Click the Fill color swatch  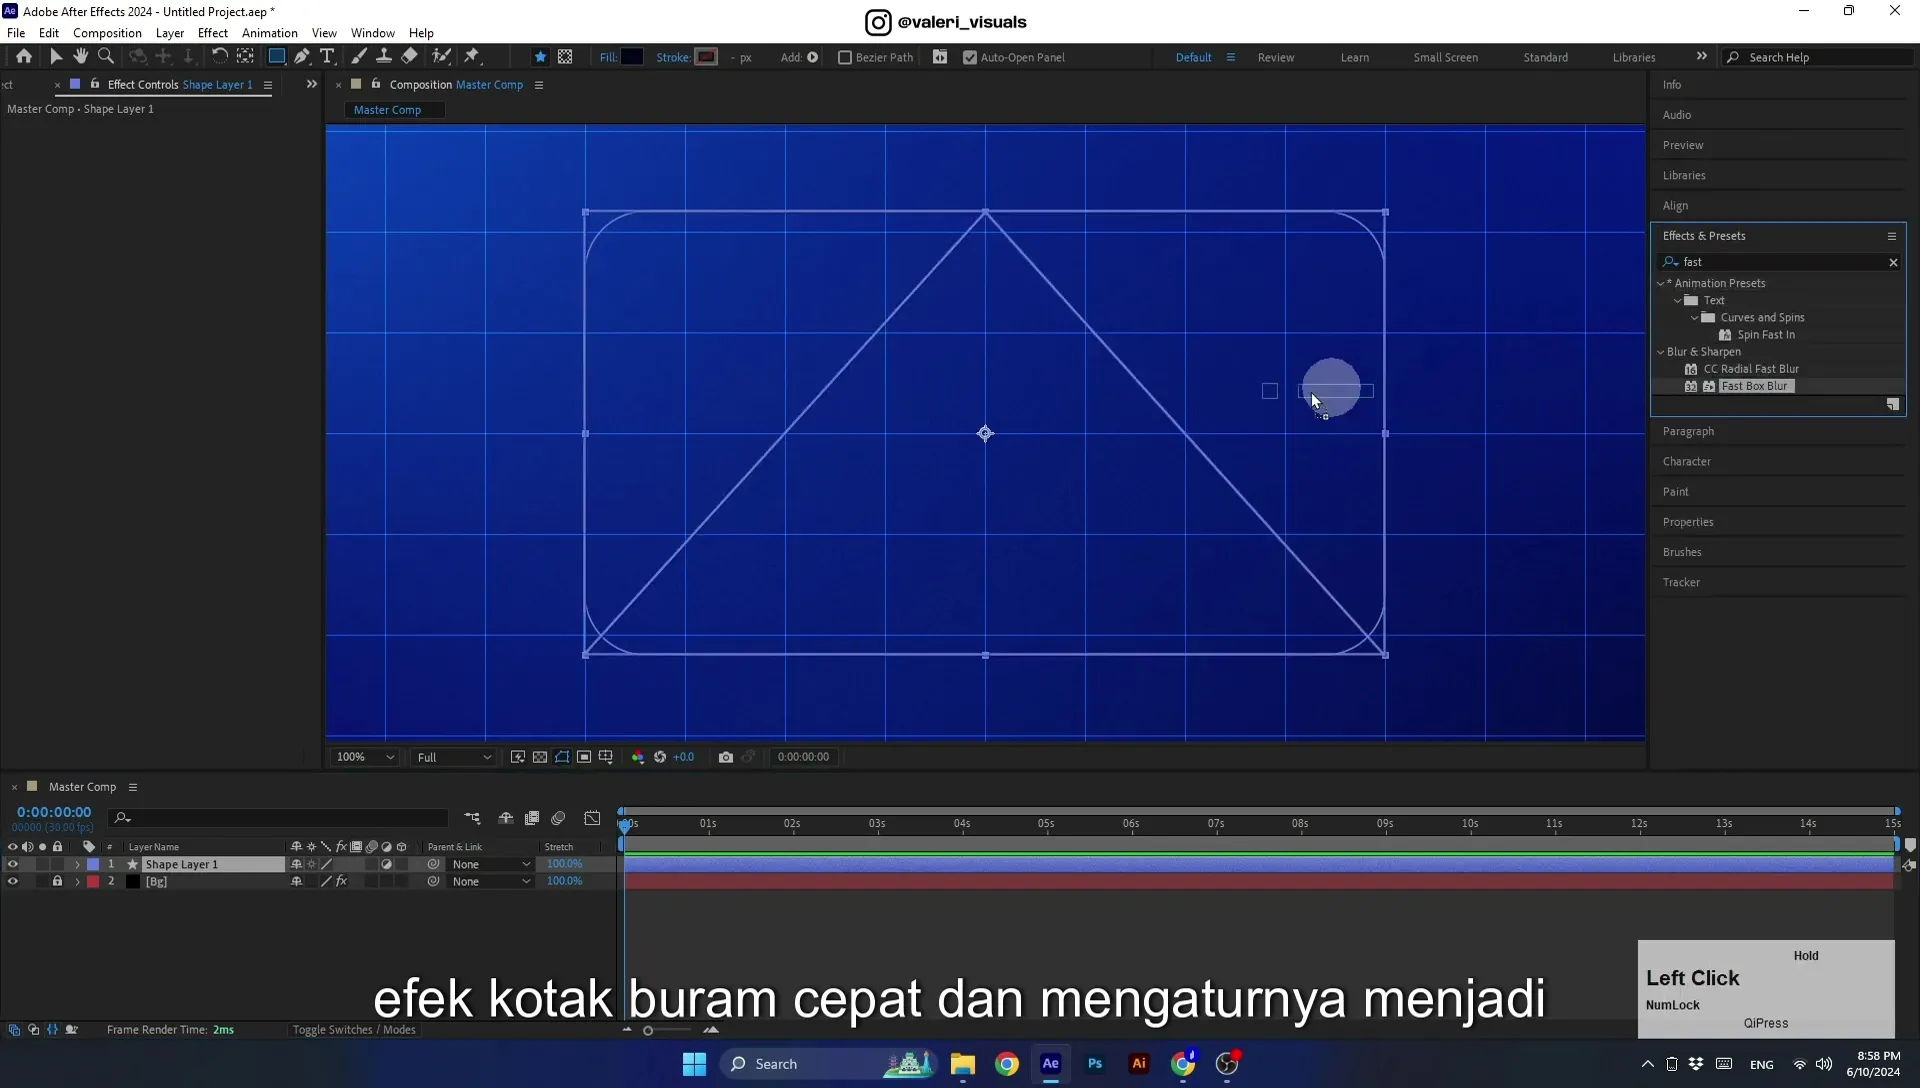click(632, 57)
